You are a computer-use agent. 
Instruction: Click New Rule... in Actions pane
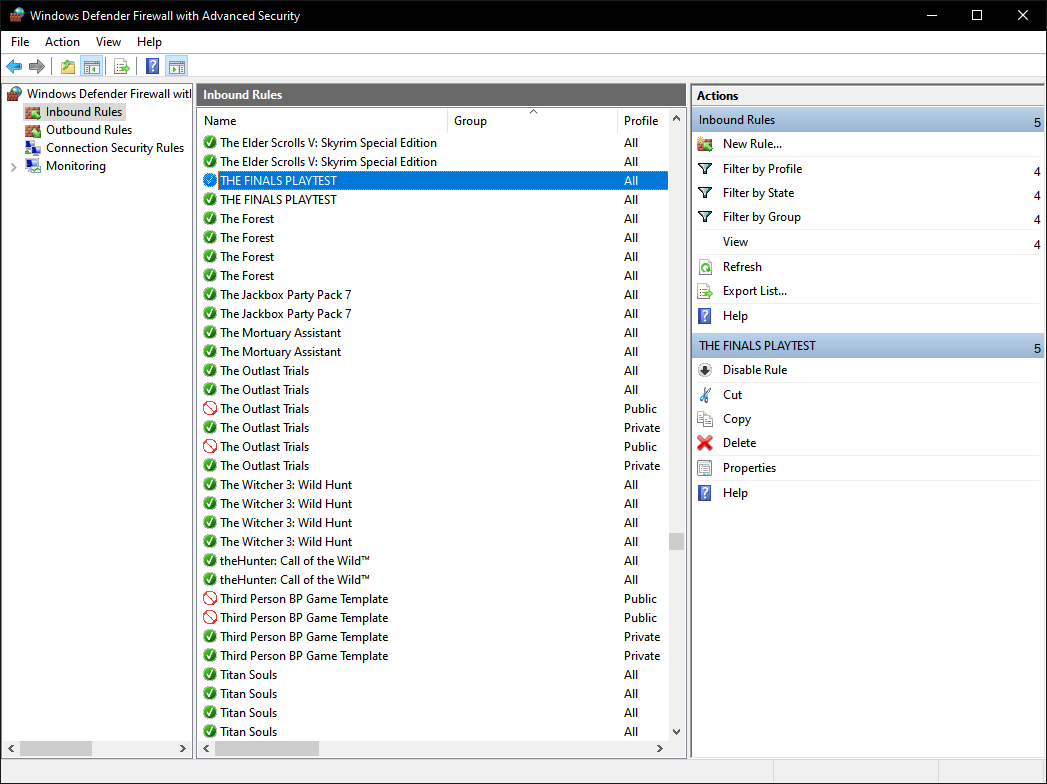click(x=752, y=144)
